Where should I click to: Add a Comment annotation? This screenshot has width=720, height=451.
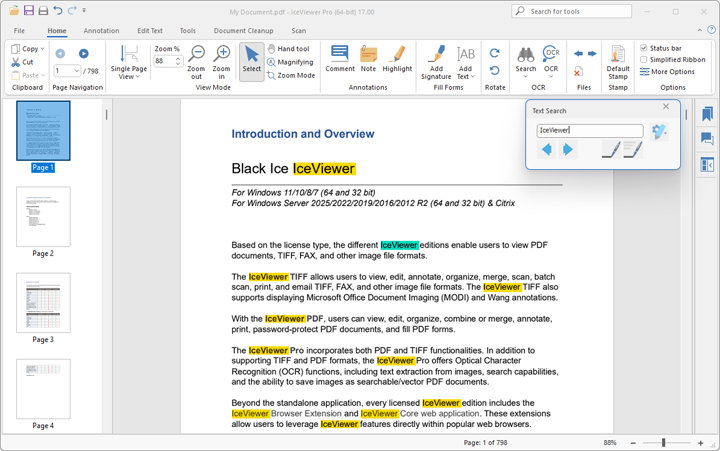(x=340, y=59)
